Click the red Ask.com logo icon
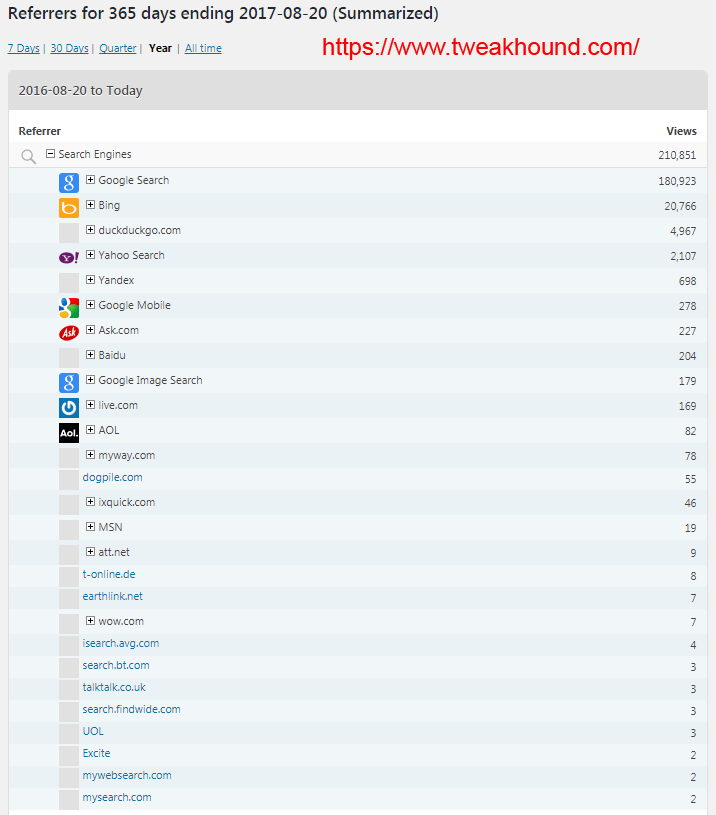The width and height of the screenshot is (716, 815). (69, 333)
